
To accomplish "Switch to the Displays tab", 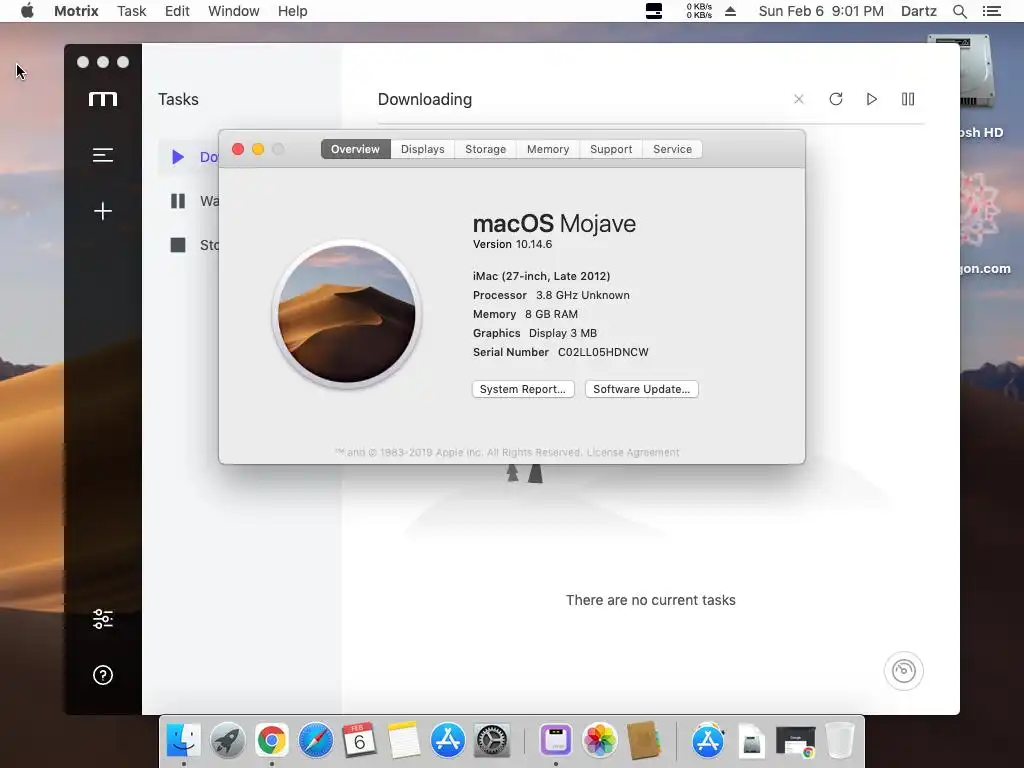I will tap(423, 149).
